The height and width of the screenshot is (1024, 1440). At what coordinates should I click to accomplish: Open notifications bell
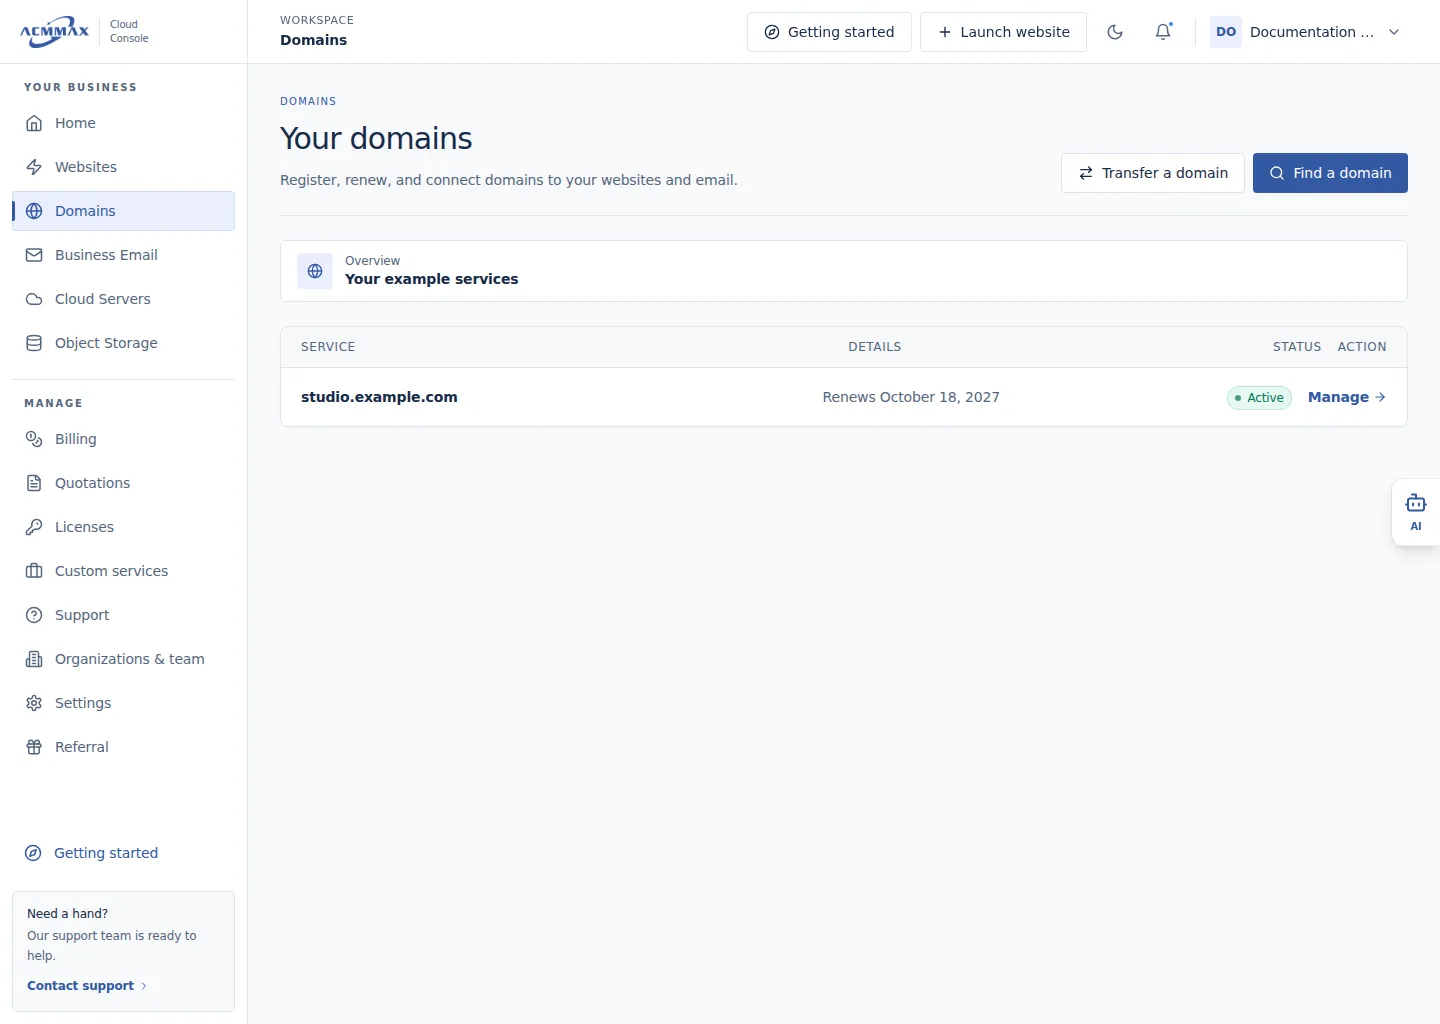(x=1163, y=32)
